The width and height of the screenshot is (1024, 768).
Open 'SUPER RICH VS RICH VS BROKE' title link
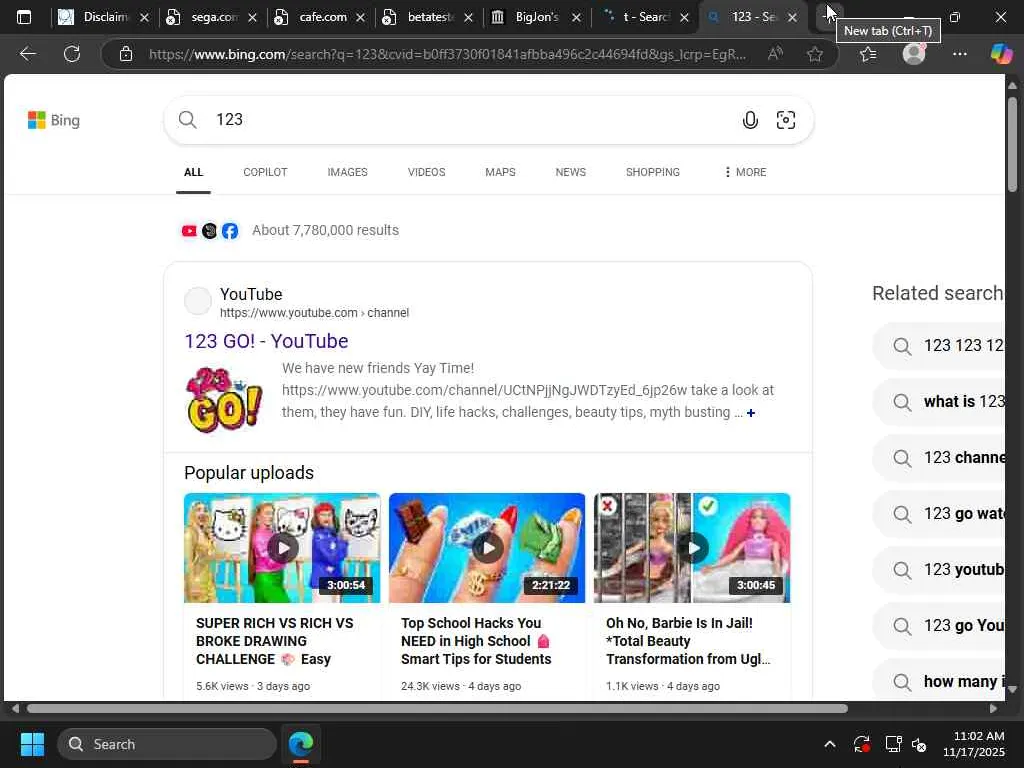click(x=274, y=641)
